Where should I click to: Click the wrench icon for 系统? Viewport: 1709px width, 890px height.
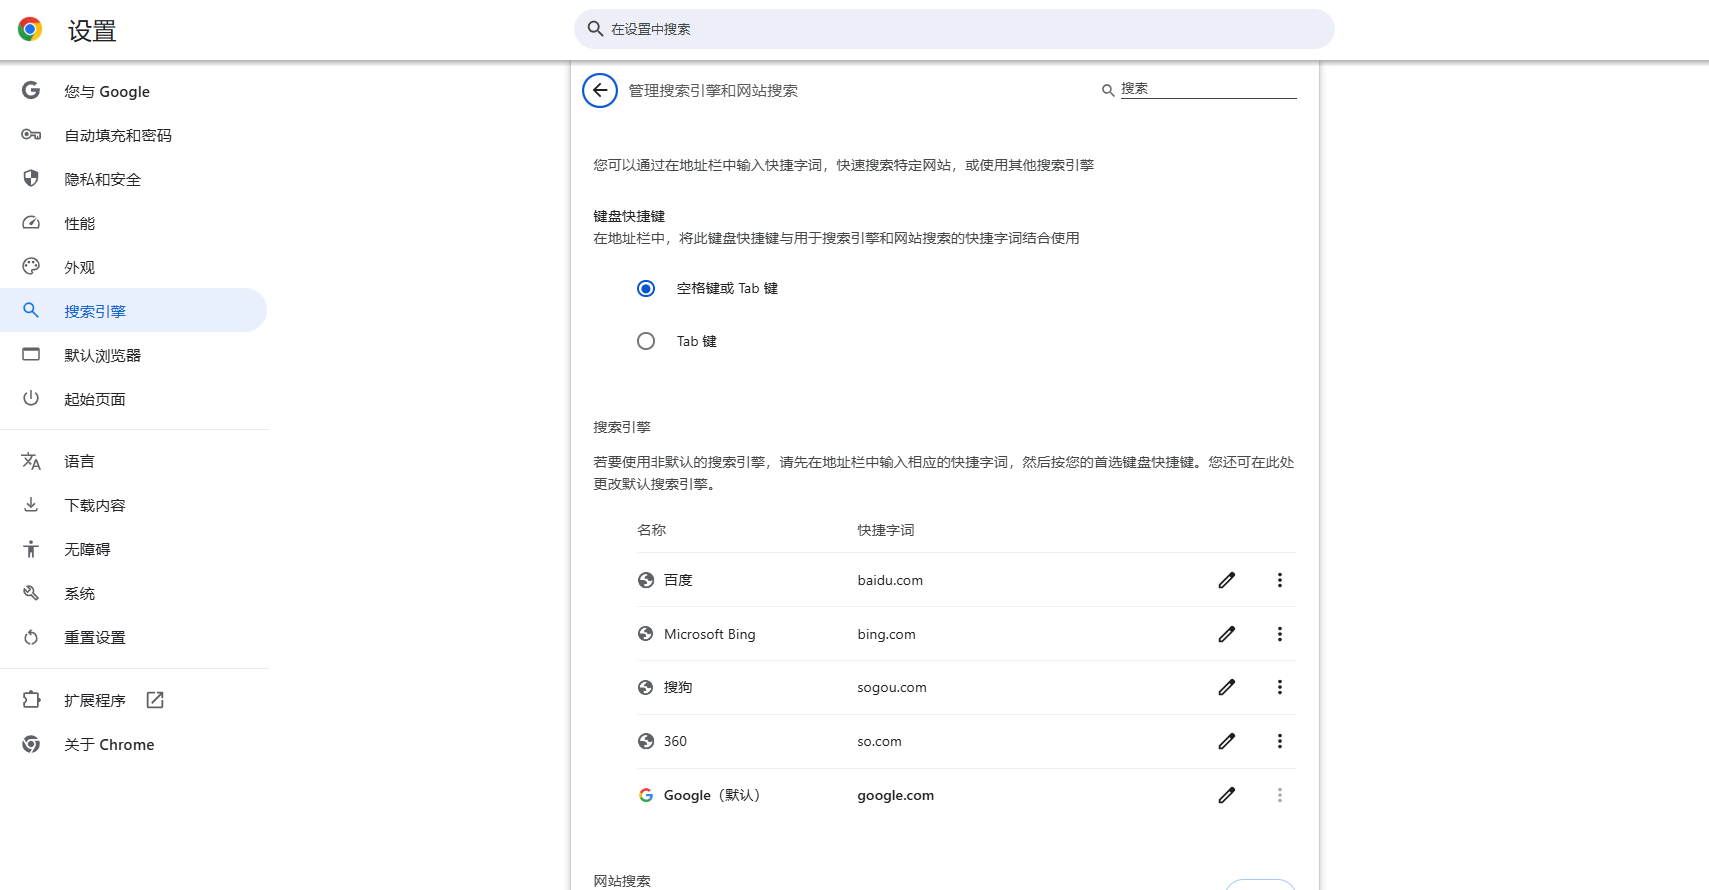[31, 593]
